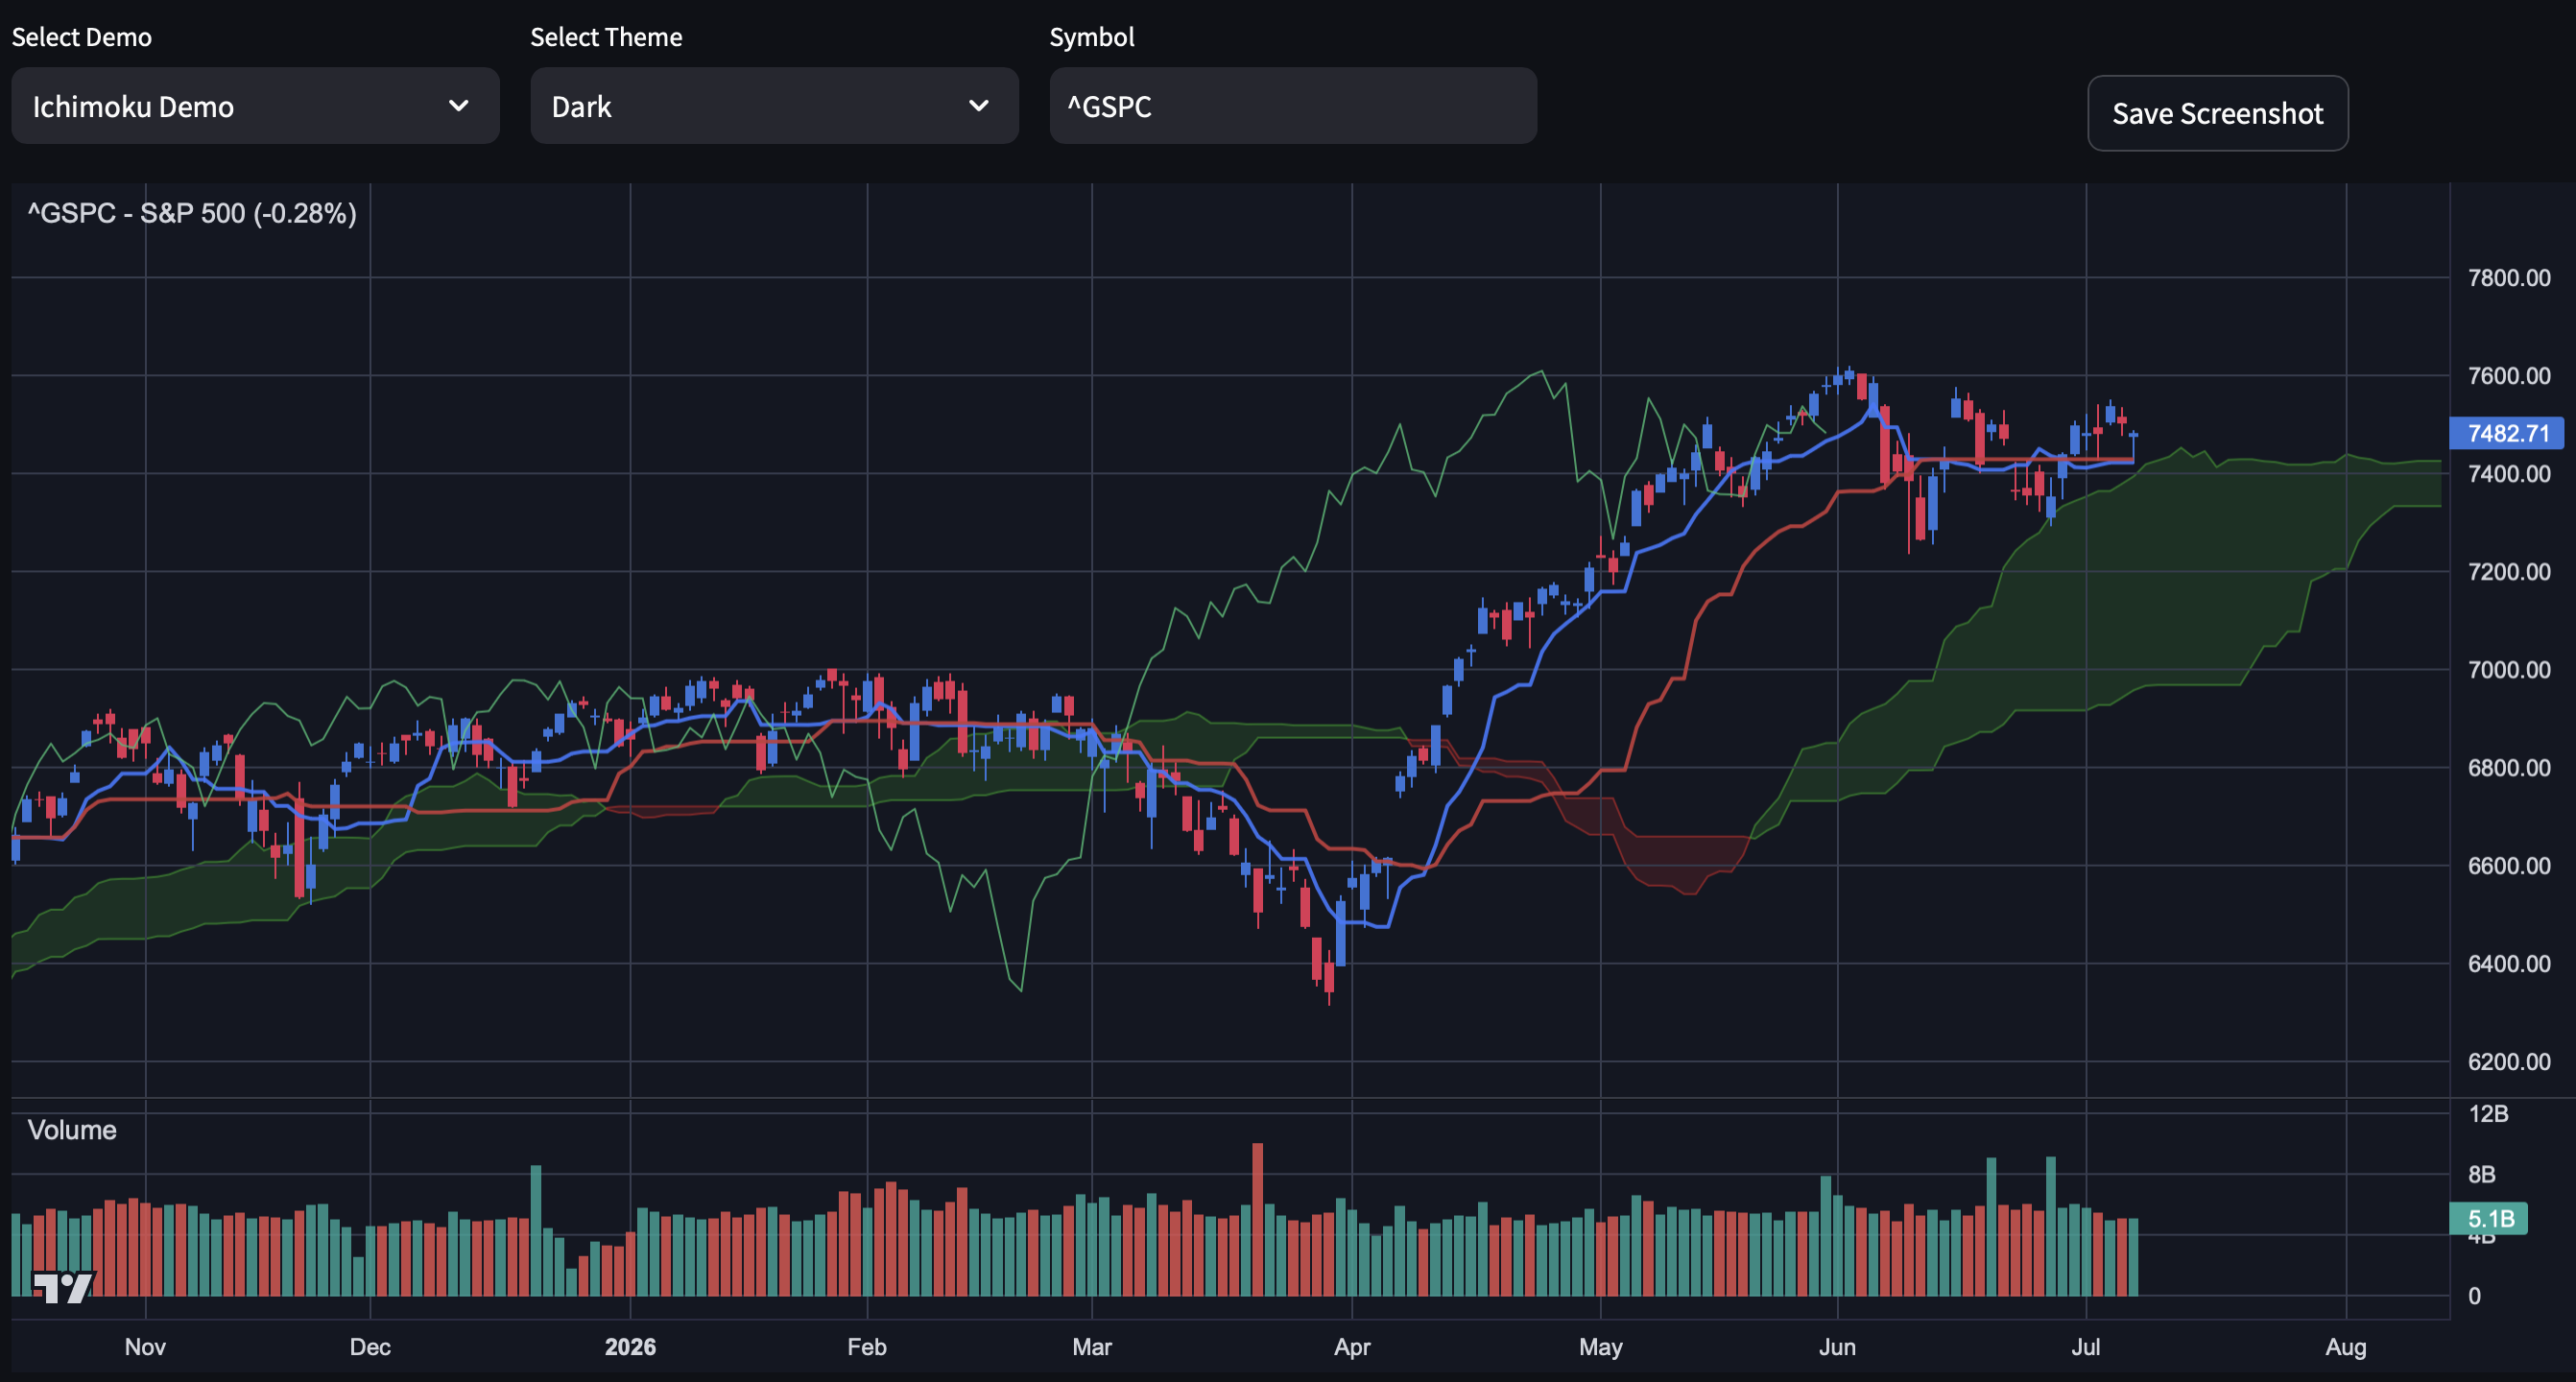Open the Select Demo dropdown showing Ichimoku Demo

click(x=255, y=106)
